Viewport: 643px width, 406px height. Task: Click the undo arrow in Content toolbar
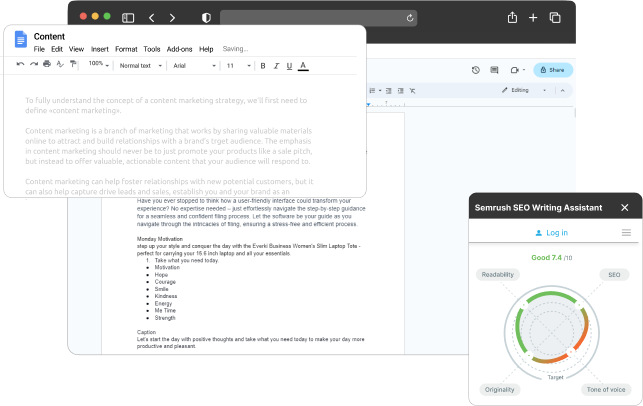tap(20, 64)
